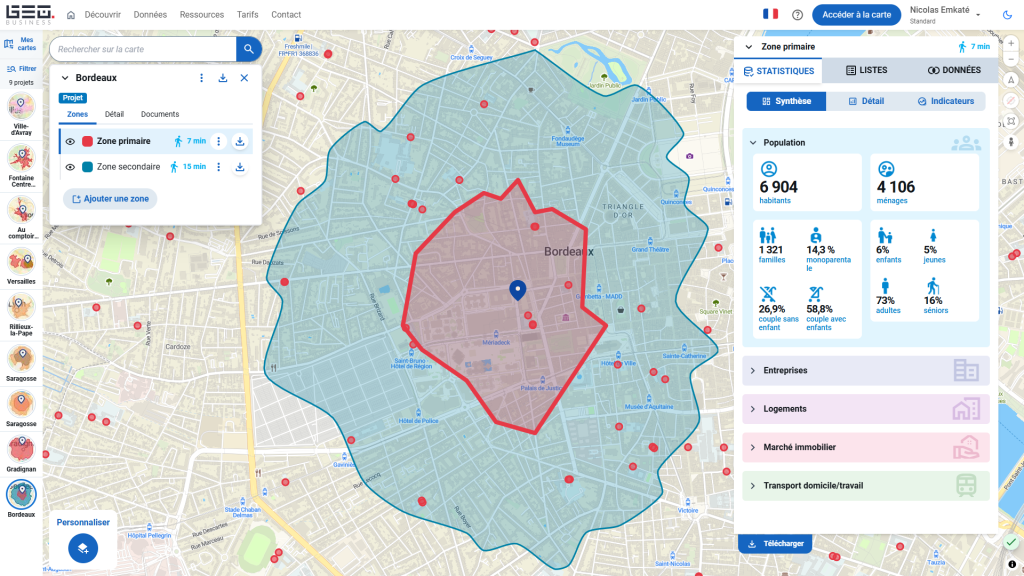Click the Personnaliser layers button
The width and height of the screenshot is (1024, 576).
83,547
